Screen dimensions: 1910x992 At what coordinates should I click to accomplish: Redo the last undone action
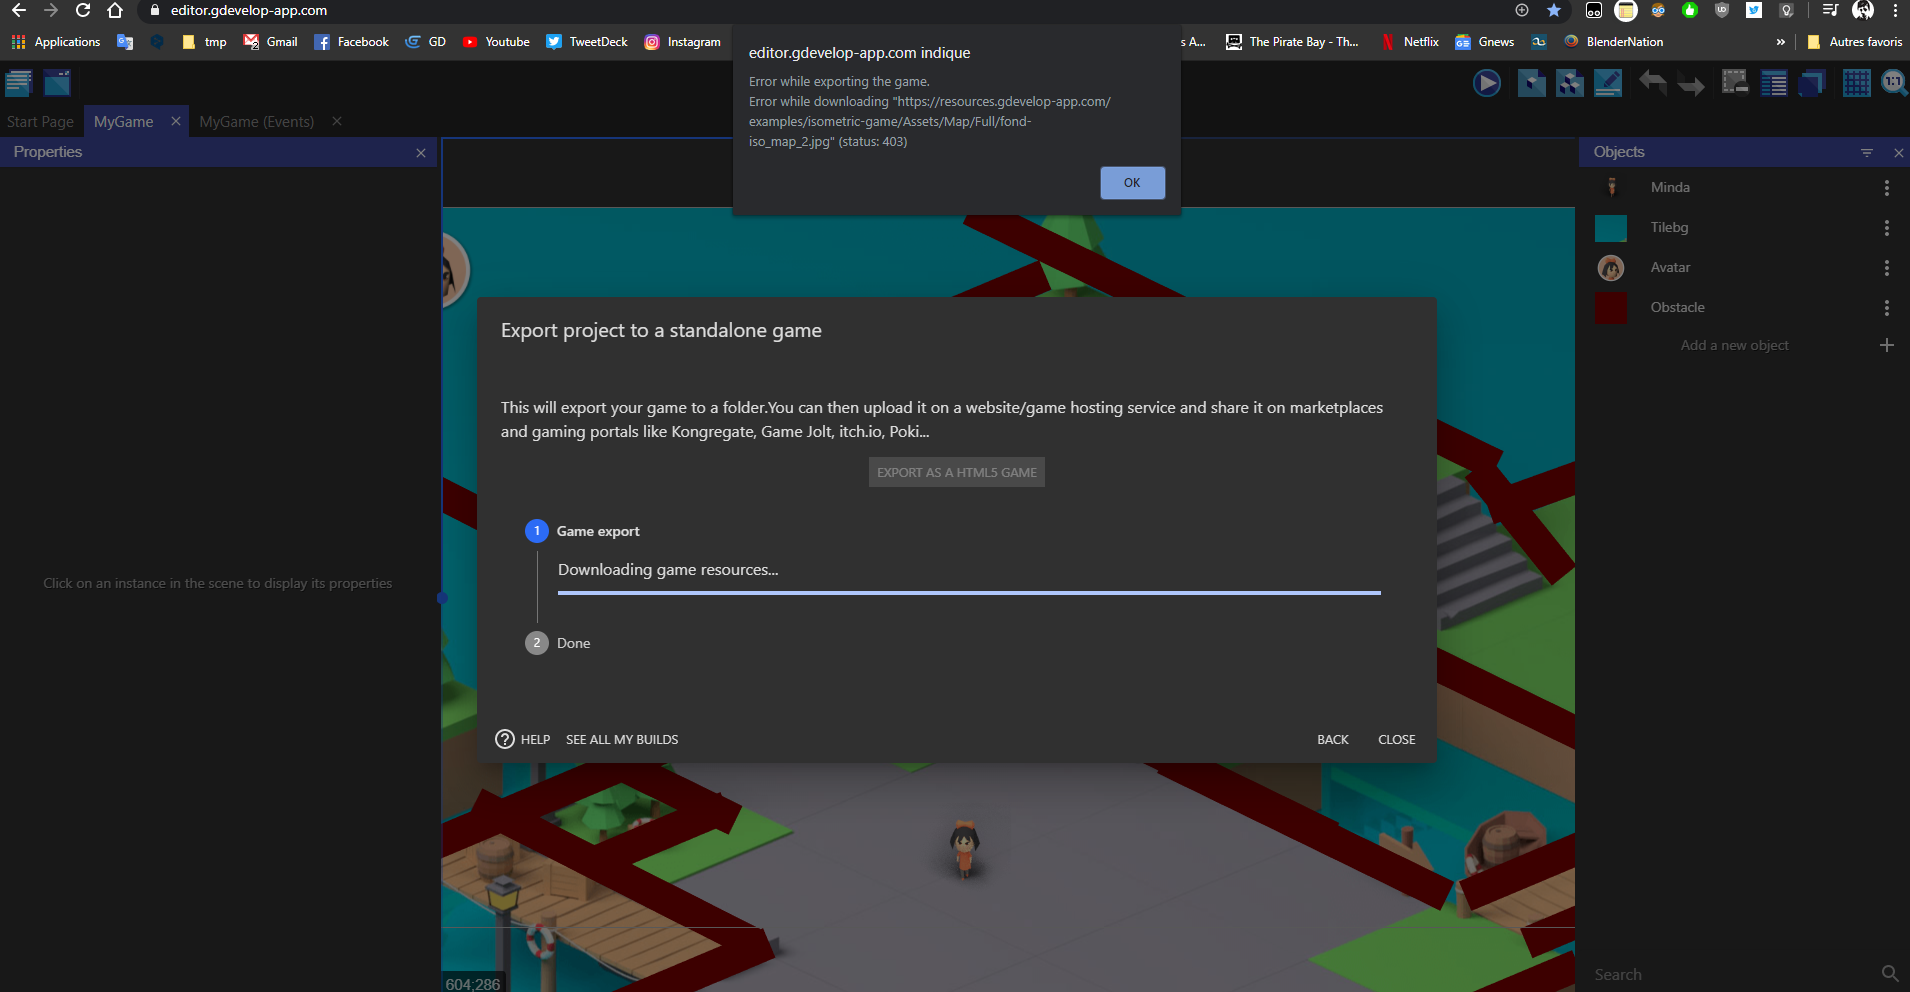pyautogui.click(x=1691, y=83)
